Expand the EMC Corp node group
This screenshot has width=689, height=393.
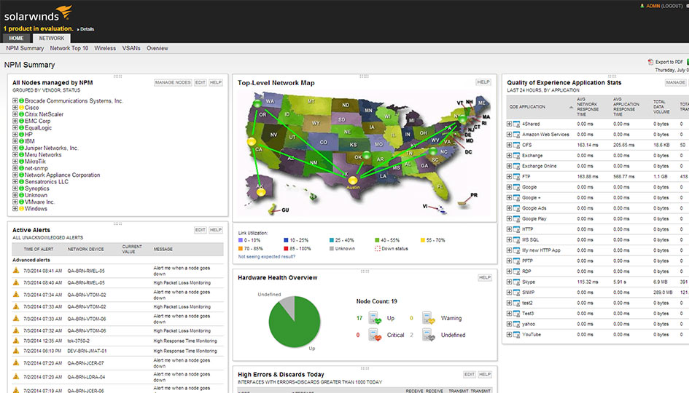15,121
